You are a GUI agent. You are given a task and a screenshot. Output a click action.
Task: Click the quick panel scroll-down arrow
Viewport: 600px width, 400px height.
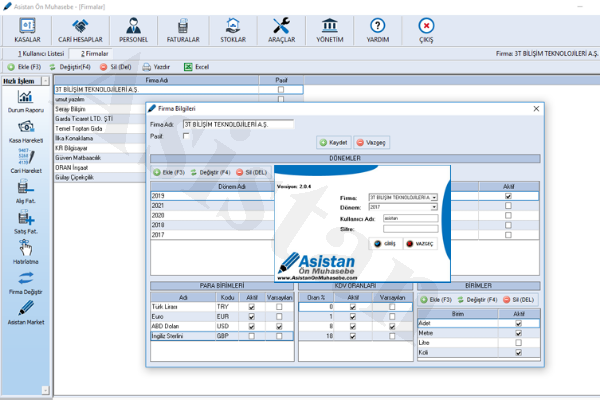(x=45, y=390)
